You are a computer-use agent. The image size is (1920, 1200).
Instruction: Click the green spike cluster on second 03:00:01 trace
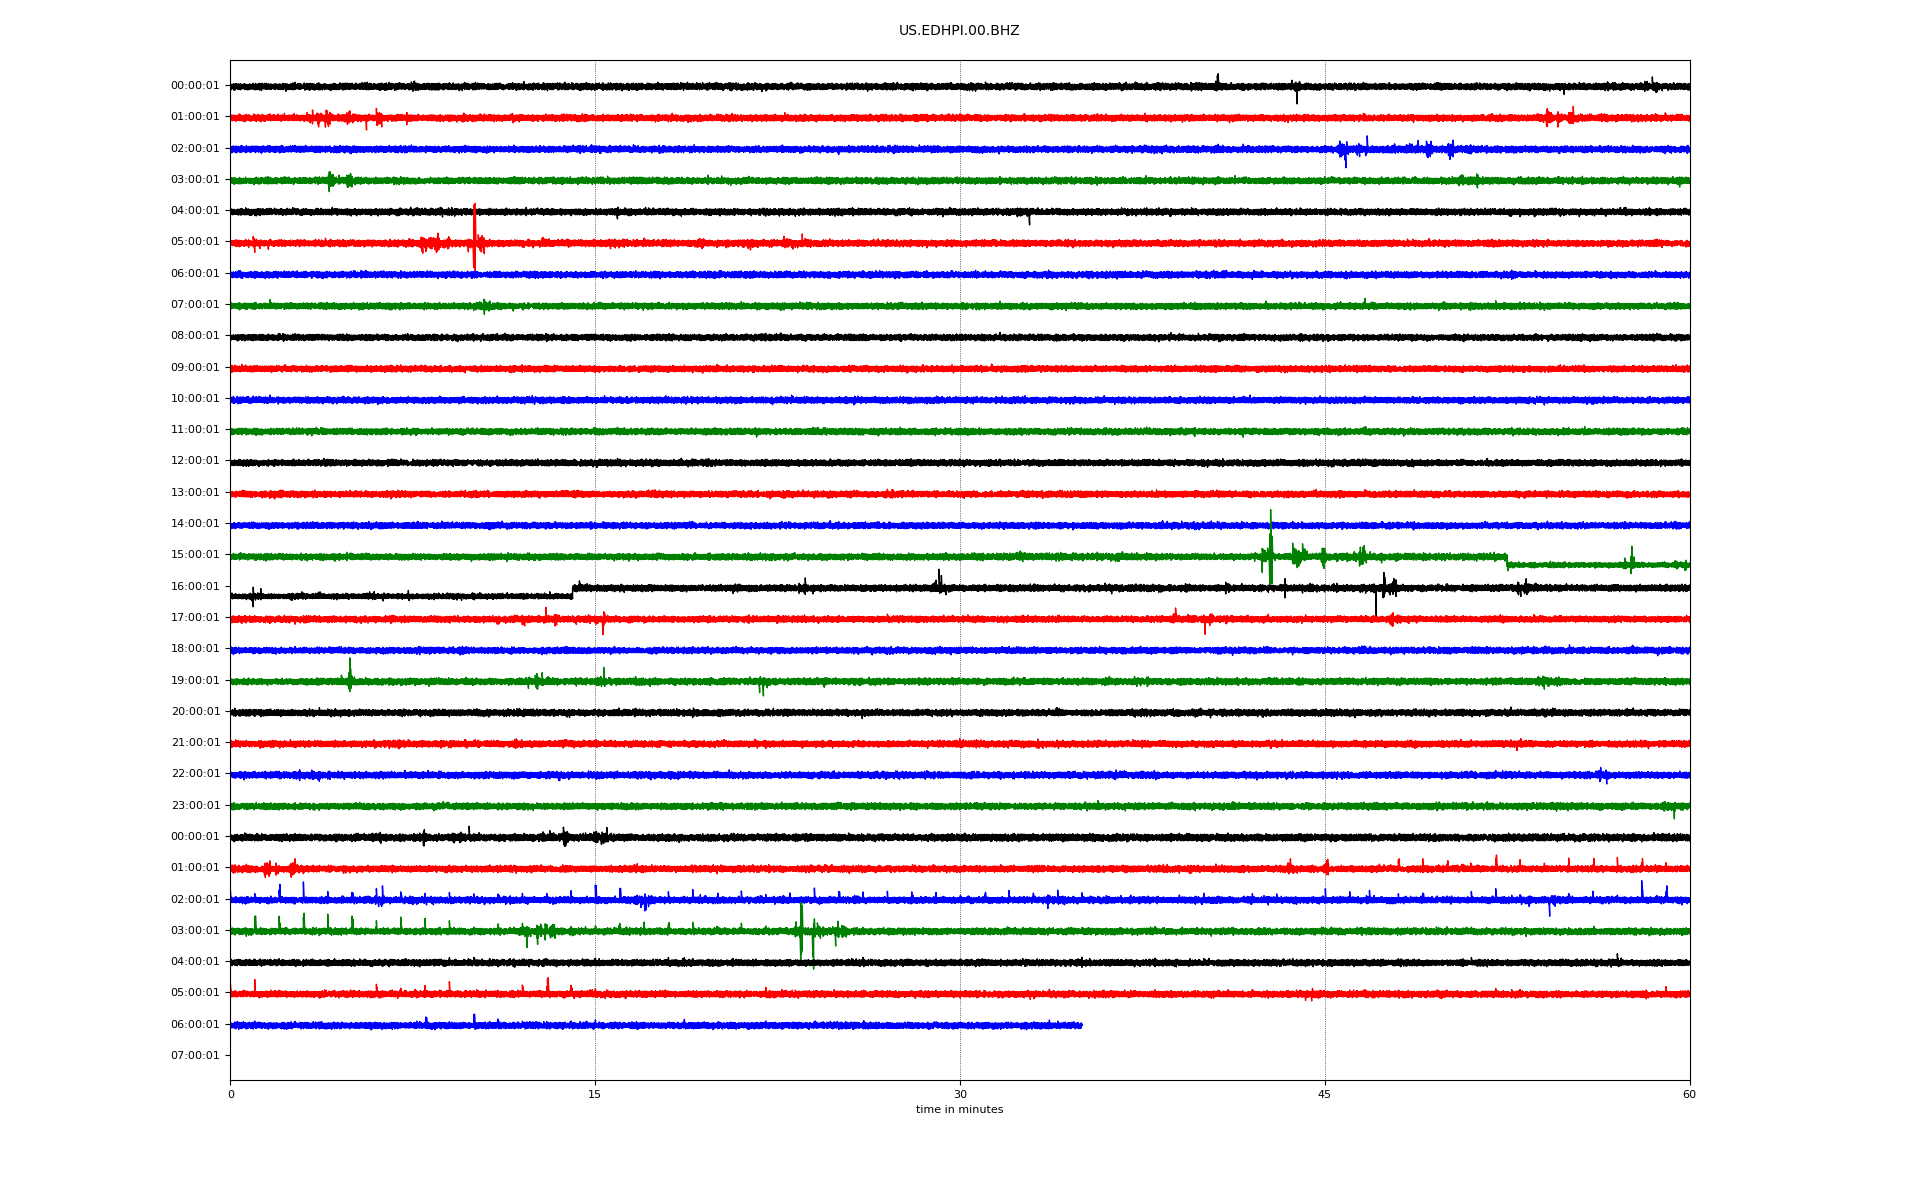coord(801,930)
